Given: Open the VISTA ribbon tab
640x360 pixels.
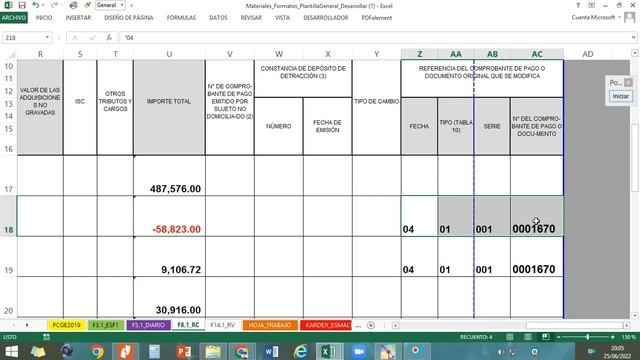Looking at the screenshot, I should [x=282, y=18].
